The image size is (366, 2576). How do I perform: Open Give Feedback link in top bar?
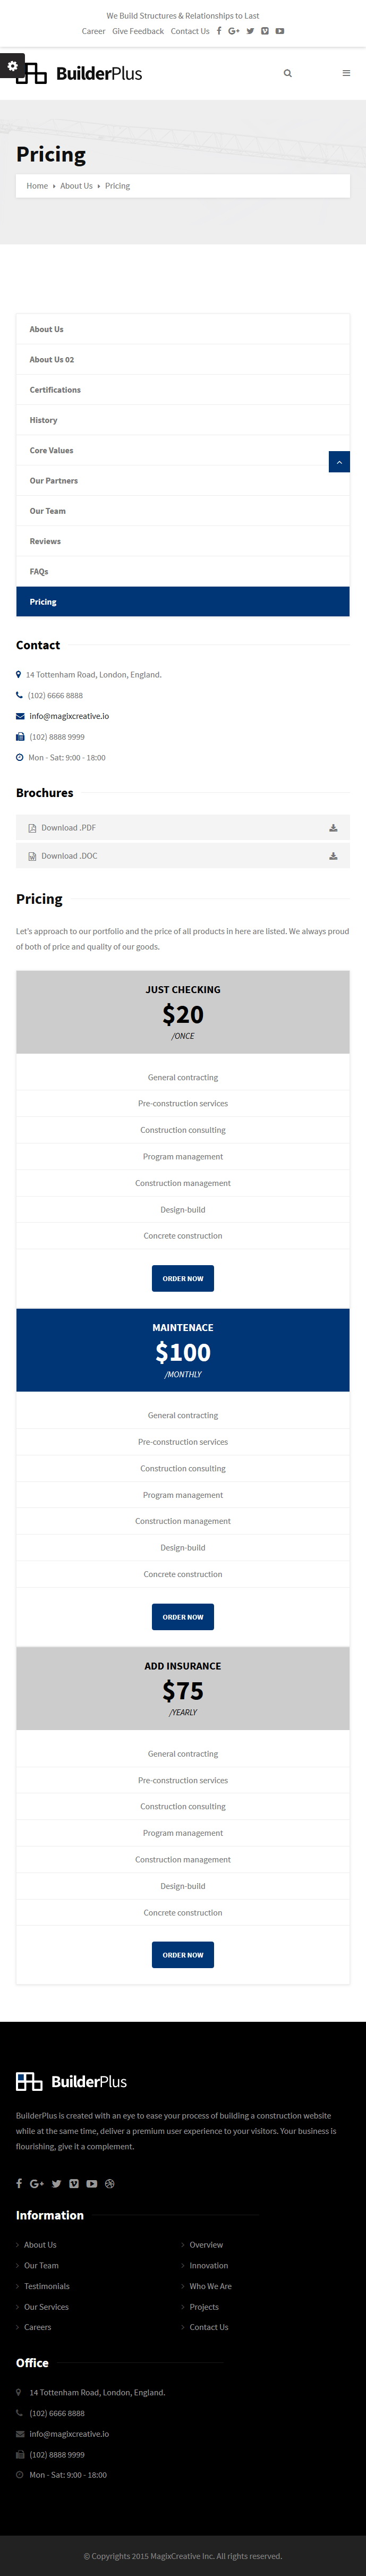tap(138, 31)
